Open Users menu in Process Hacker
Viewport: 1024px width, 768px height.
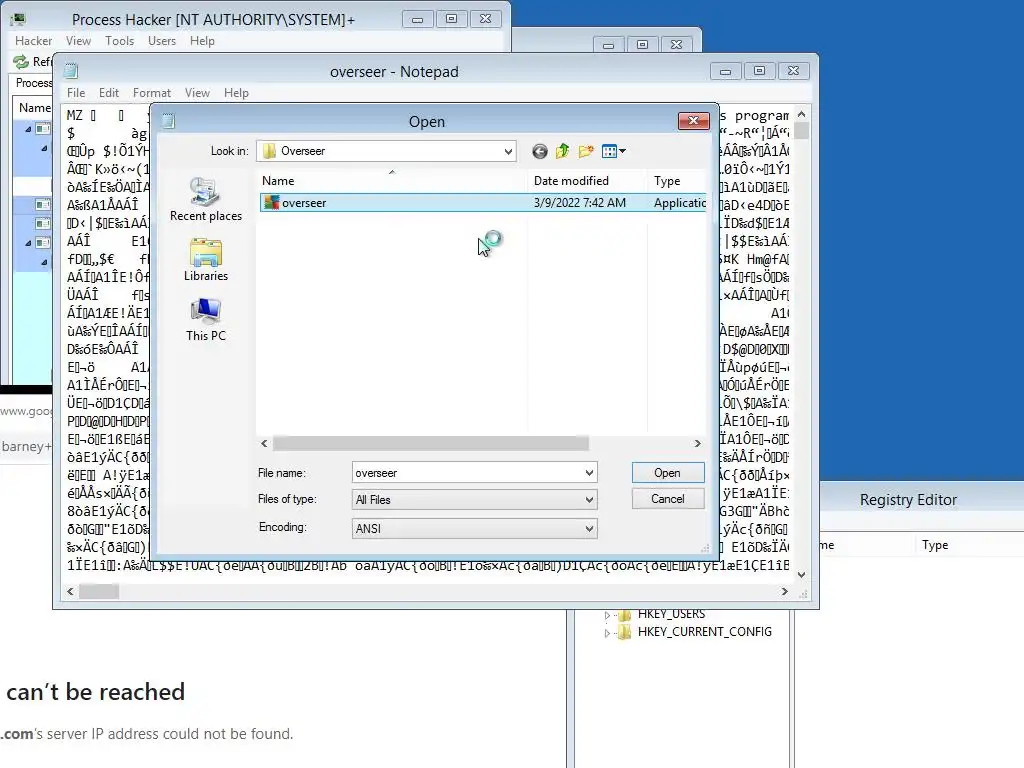pyautogui.click(x=162, y=40)
